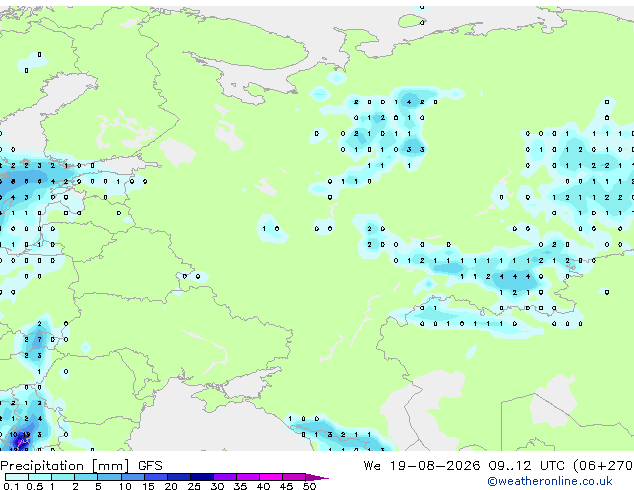
Task: Click the '7' precipitation value on the map
Action: point(39,340)
